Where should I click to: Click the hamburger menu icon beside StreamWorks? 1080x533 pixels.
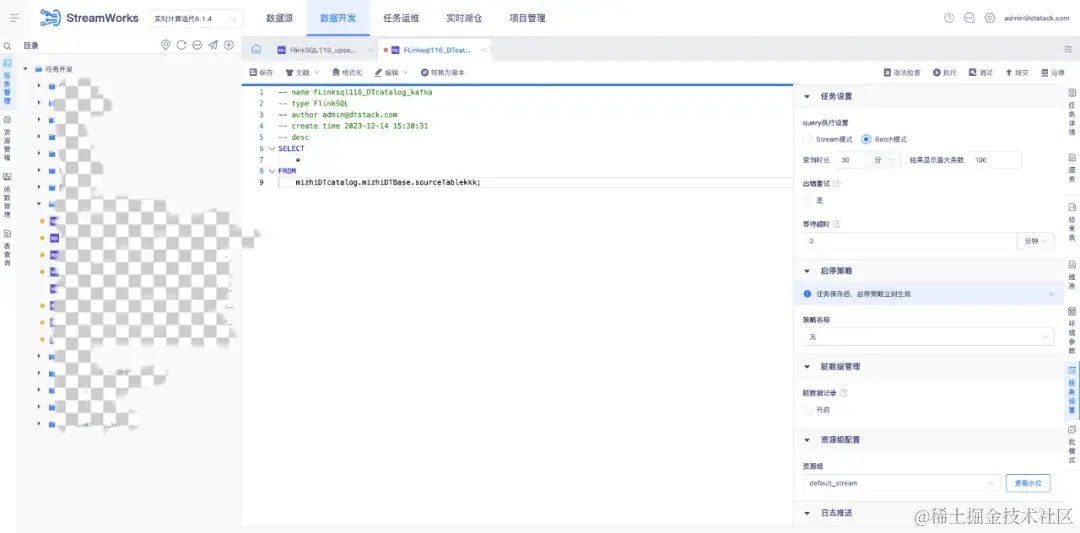[x=14, y=19]
